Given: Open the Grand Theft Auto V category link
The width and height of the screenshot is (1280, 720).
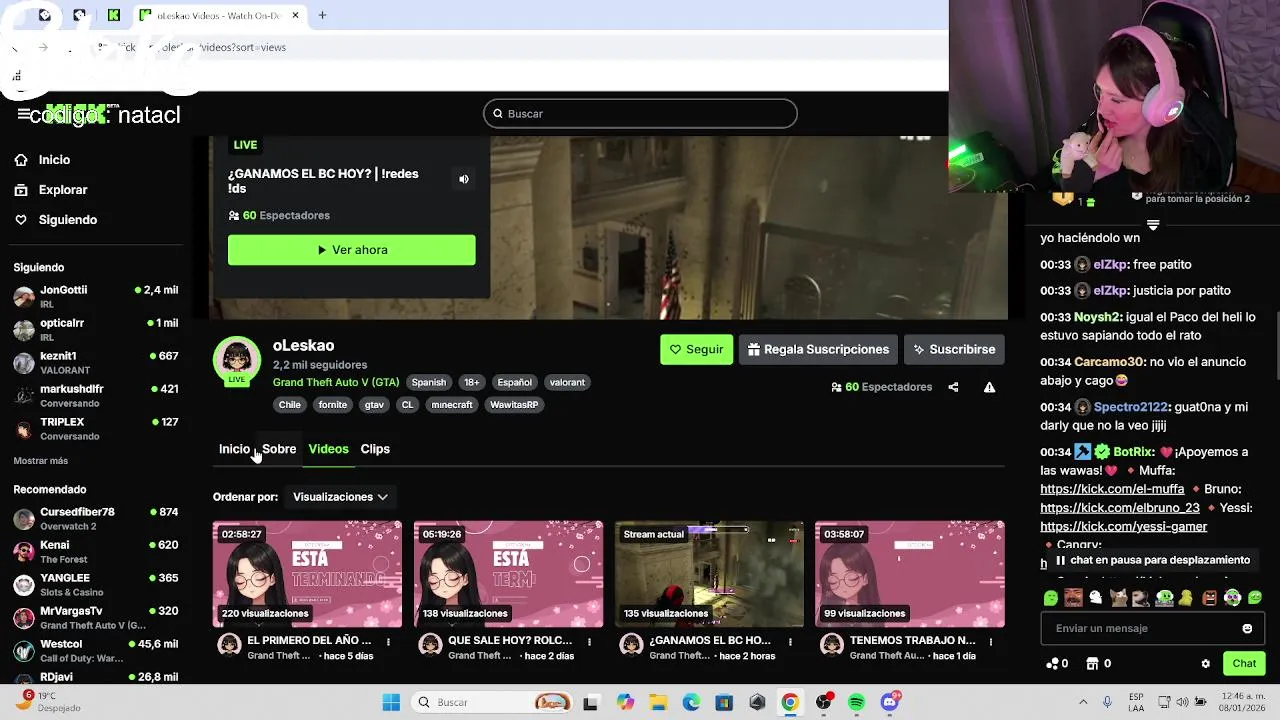Looking at the screenshot, I should click(336, 382).
